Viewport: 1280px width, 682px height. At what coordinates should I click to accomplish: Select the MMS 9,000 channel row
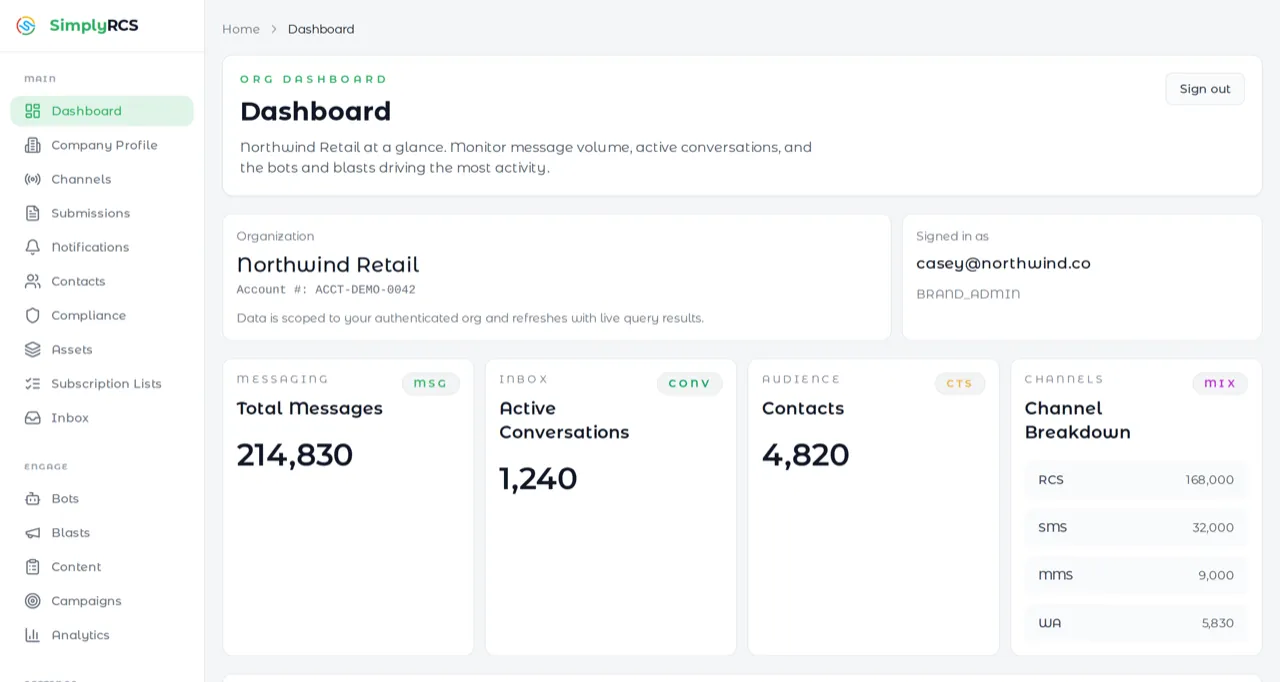(x=1136, y=575)
